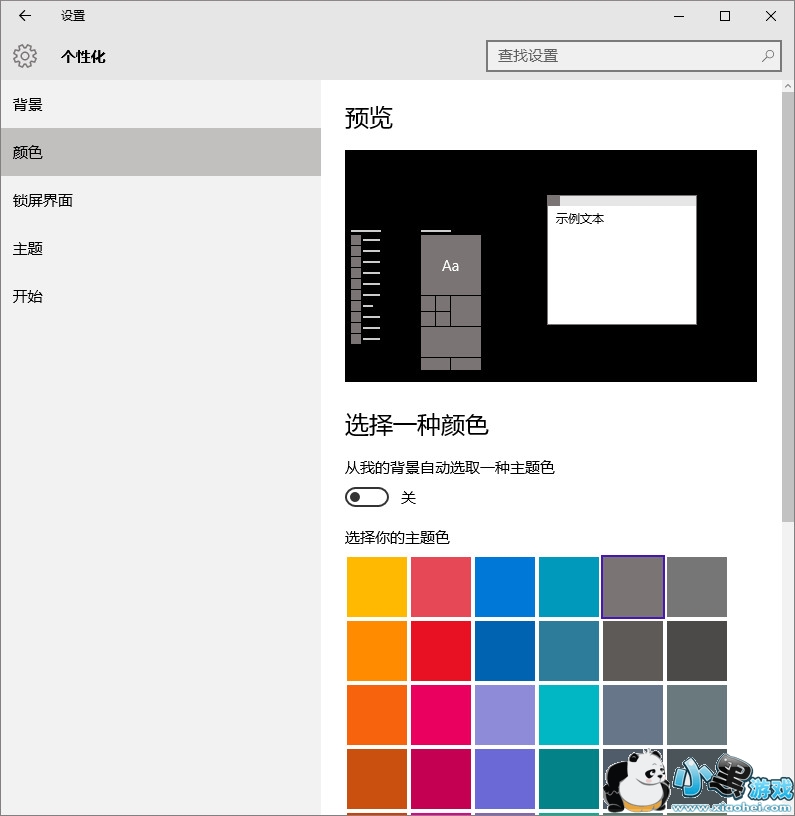Pick the yellow accent color swatch
The image size is (795, 816).
[x=377, y=586]
